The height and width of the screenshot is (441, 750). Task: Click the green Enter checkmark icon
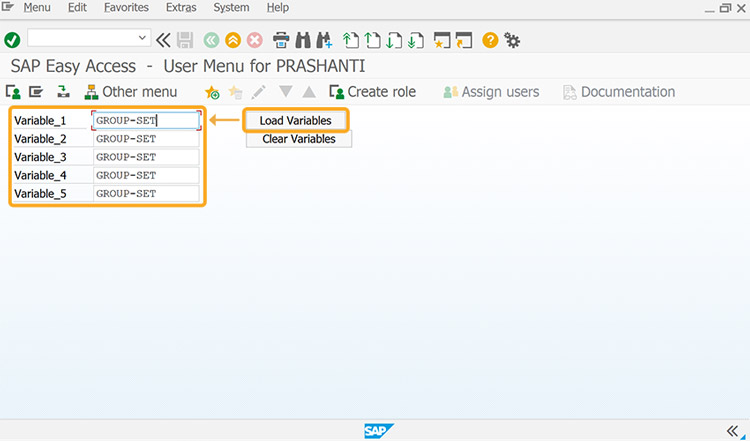(12, 40)
